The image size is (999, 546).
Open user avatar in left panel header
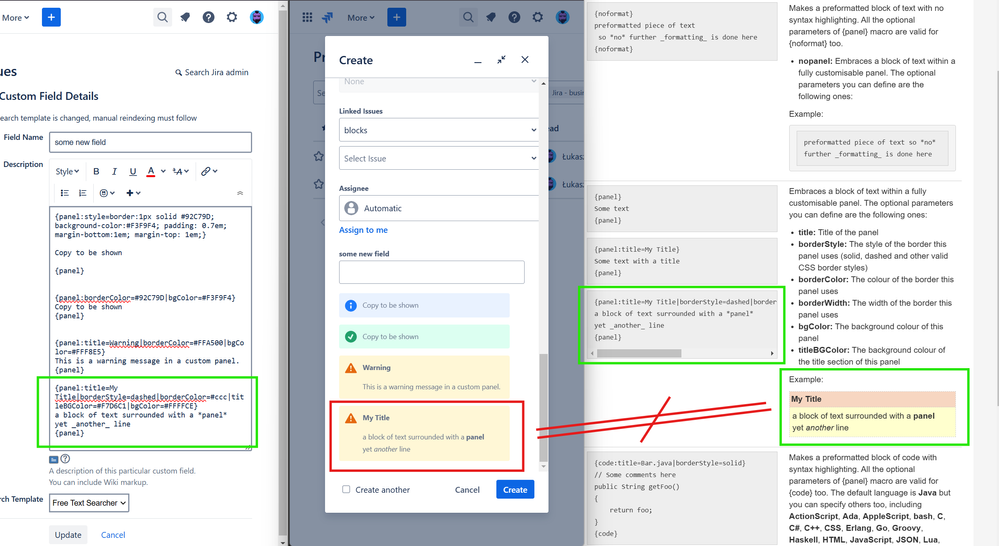pyautogui.click(x=256, y=17)
